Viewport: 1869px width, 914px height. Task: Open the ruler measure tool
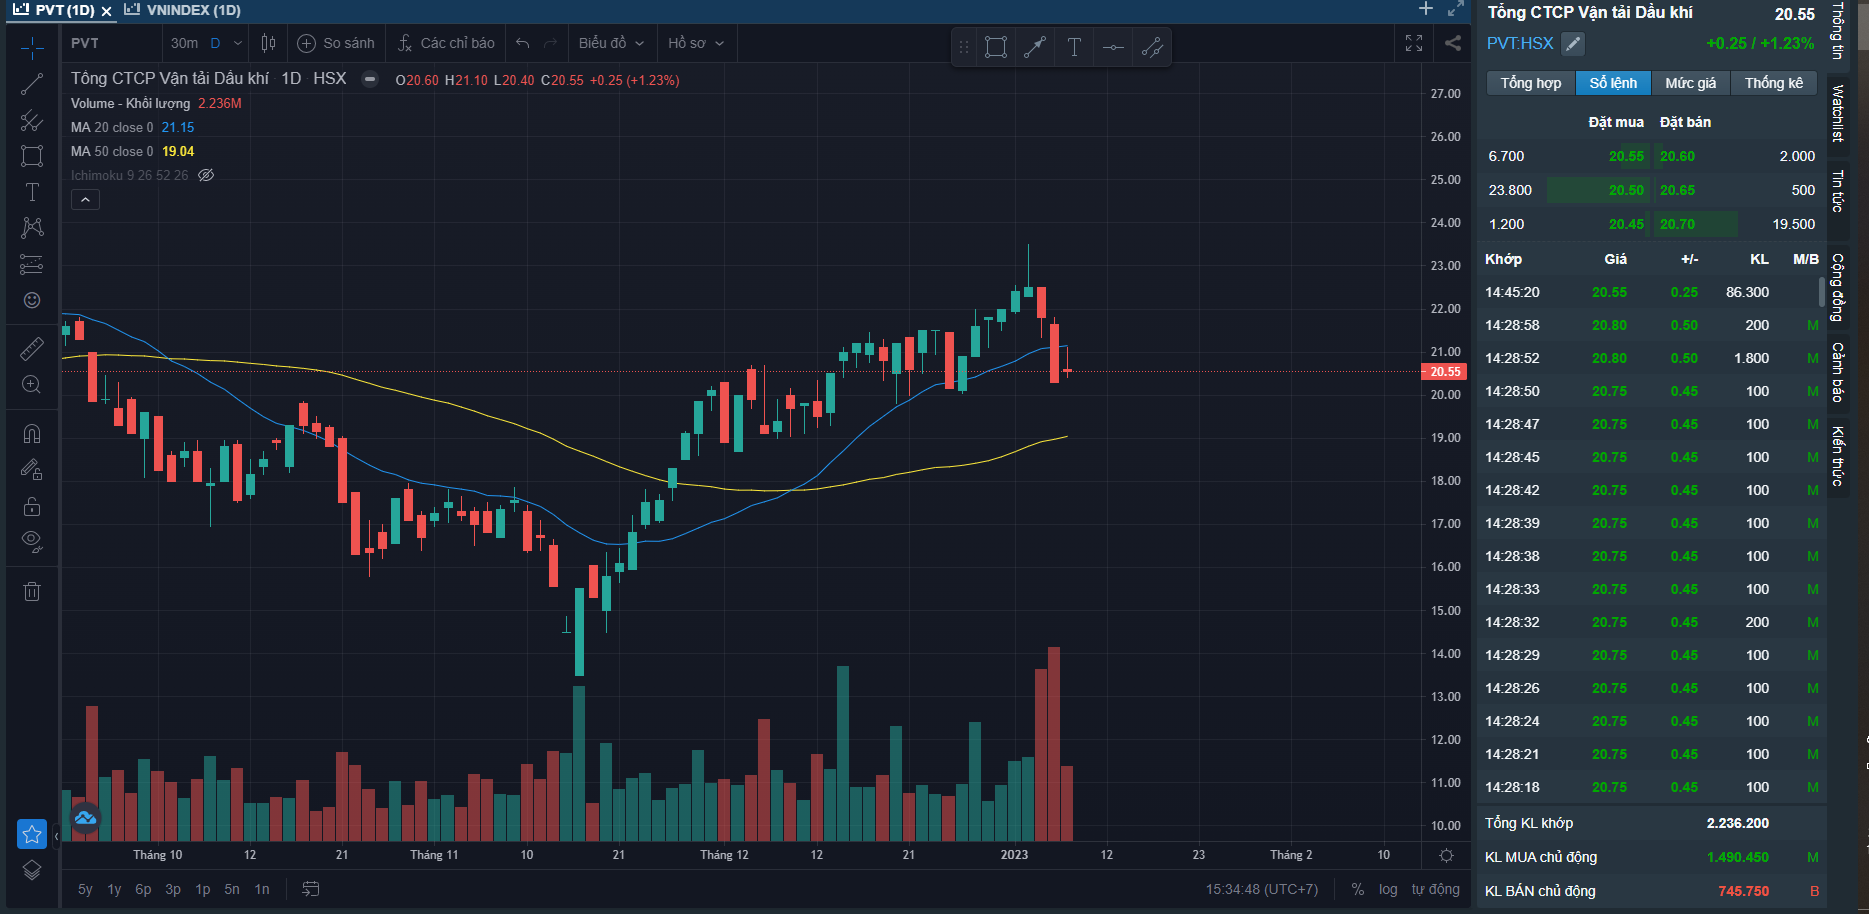[32, 349]
